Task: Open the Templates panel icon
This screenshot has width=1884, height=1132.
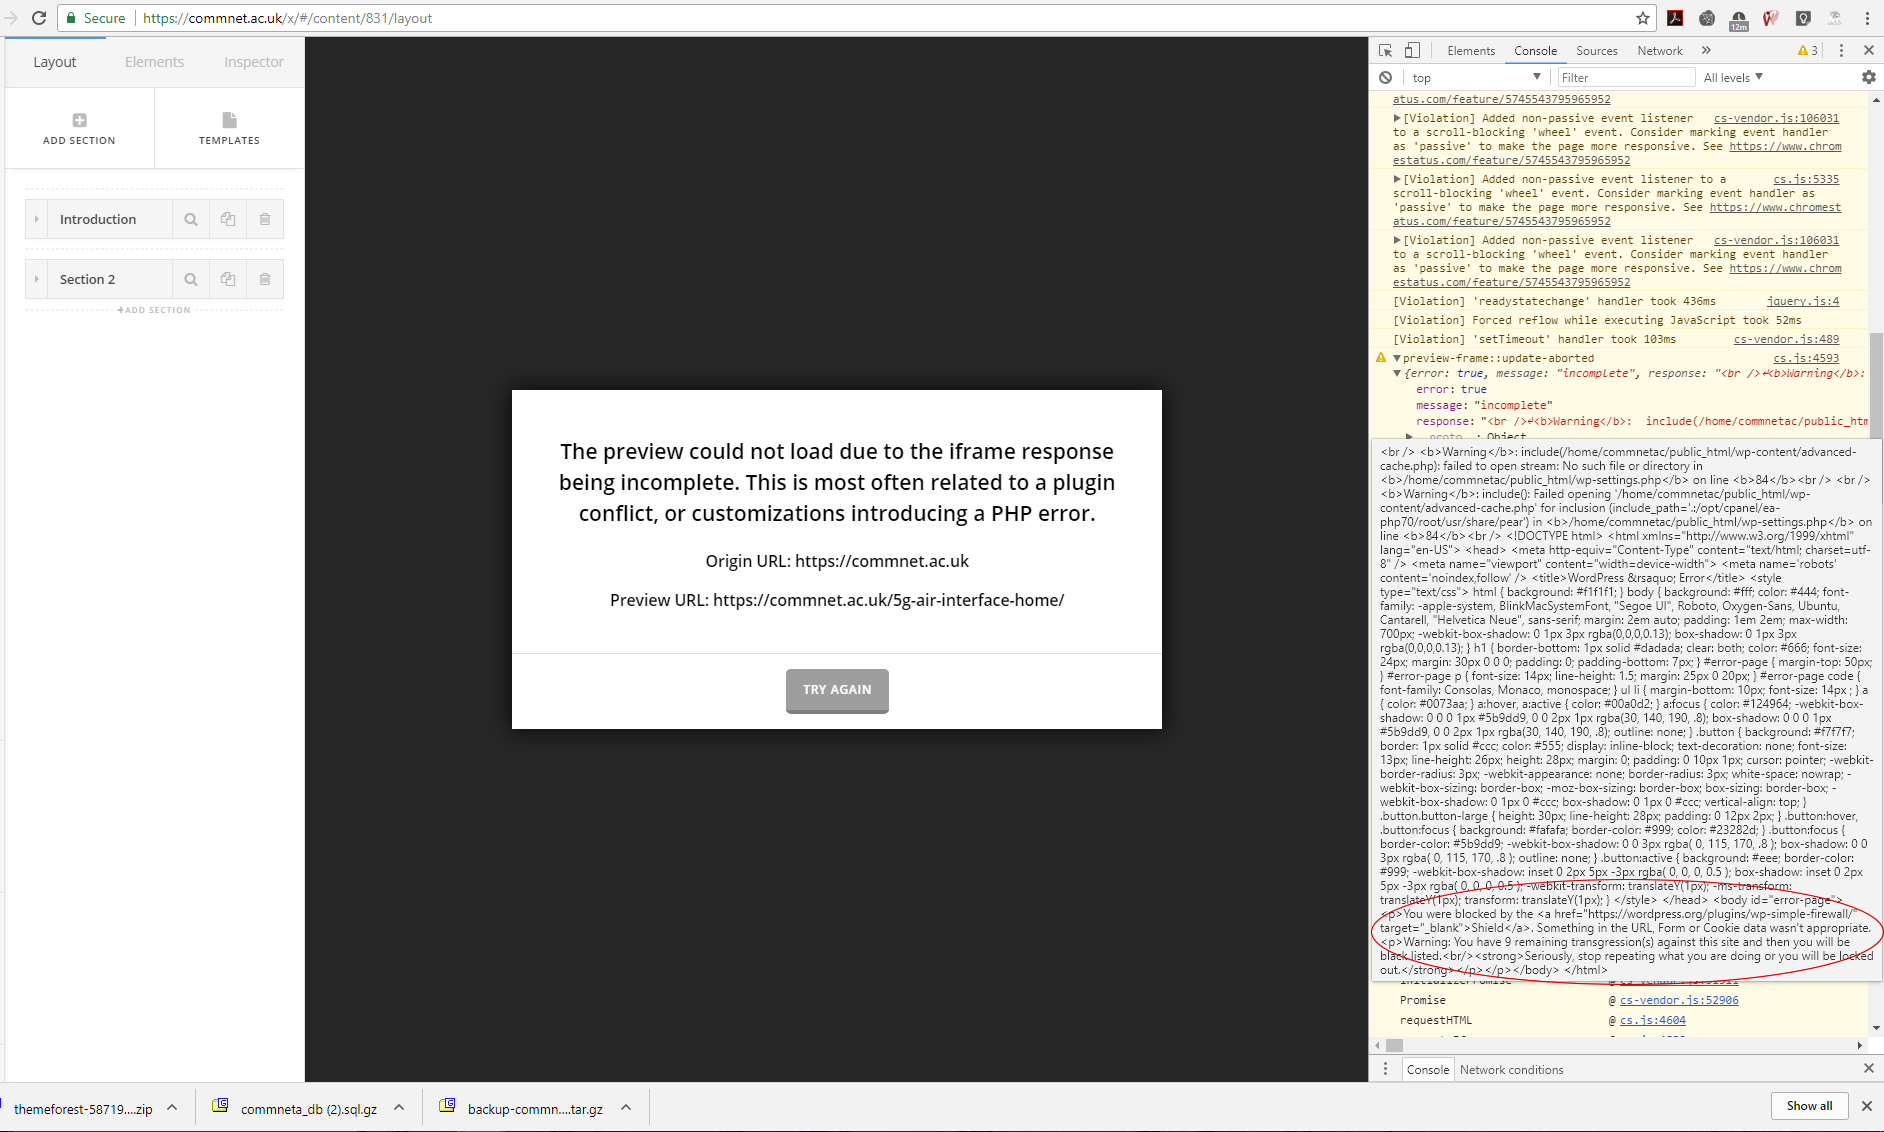Action: tap(229, 121)
